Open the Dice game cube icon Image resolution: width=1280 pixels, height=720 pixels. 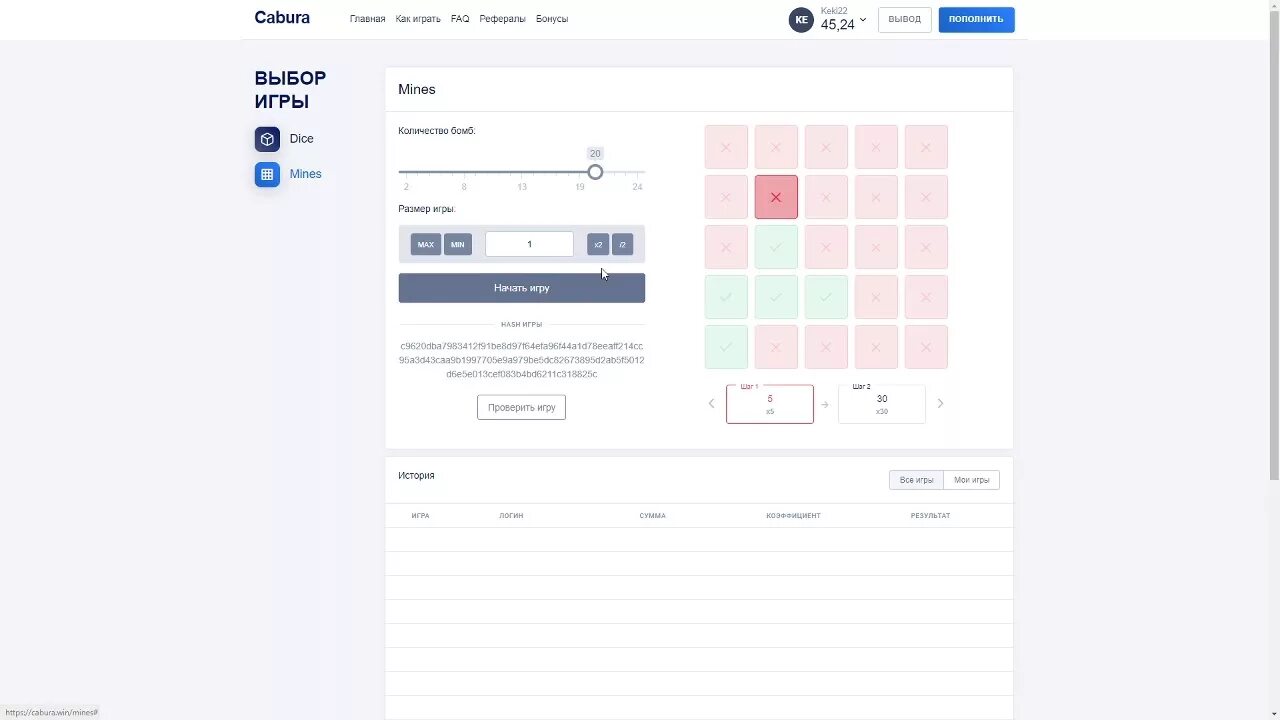coord(267,139)
